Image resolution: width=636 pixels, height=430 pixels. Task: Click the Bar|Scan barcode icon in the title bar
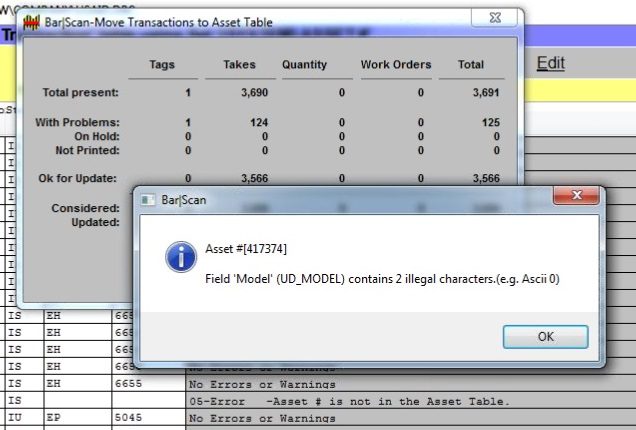(32, 22)
